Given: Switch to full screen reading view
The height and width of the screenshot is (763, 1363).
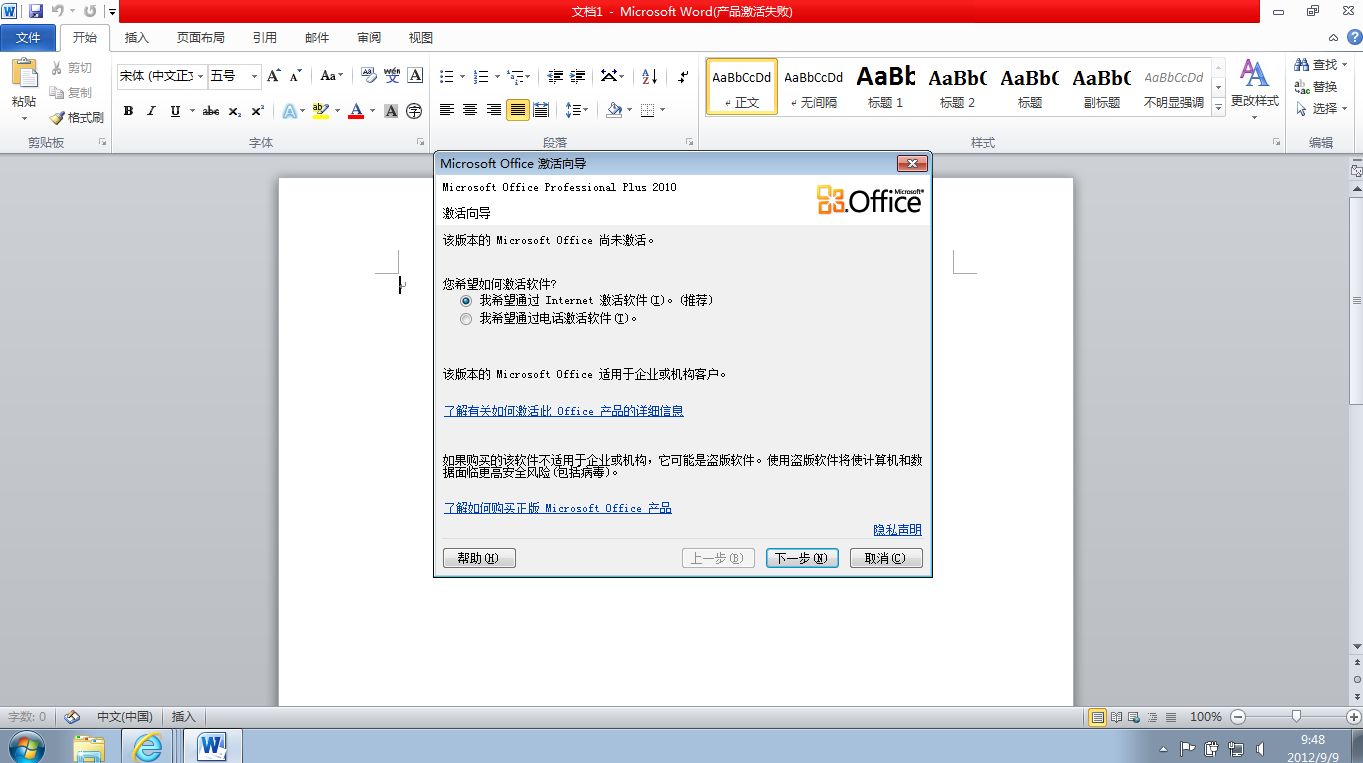Looking at the screenshot, I should (x=1116, y=717).
